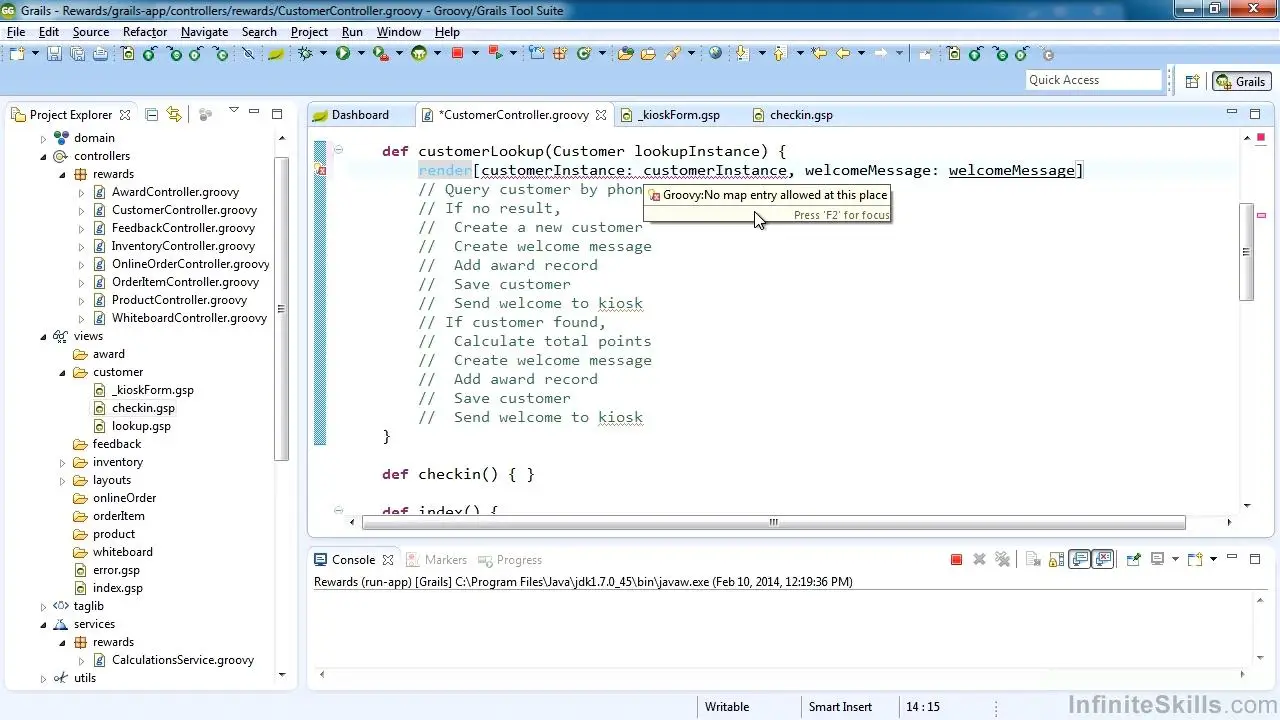This screenshot has height=720, width=1280.
Task: Click the Back navigation arrow
Action: tap(843, 54)
